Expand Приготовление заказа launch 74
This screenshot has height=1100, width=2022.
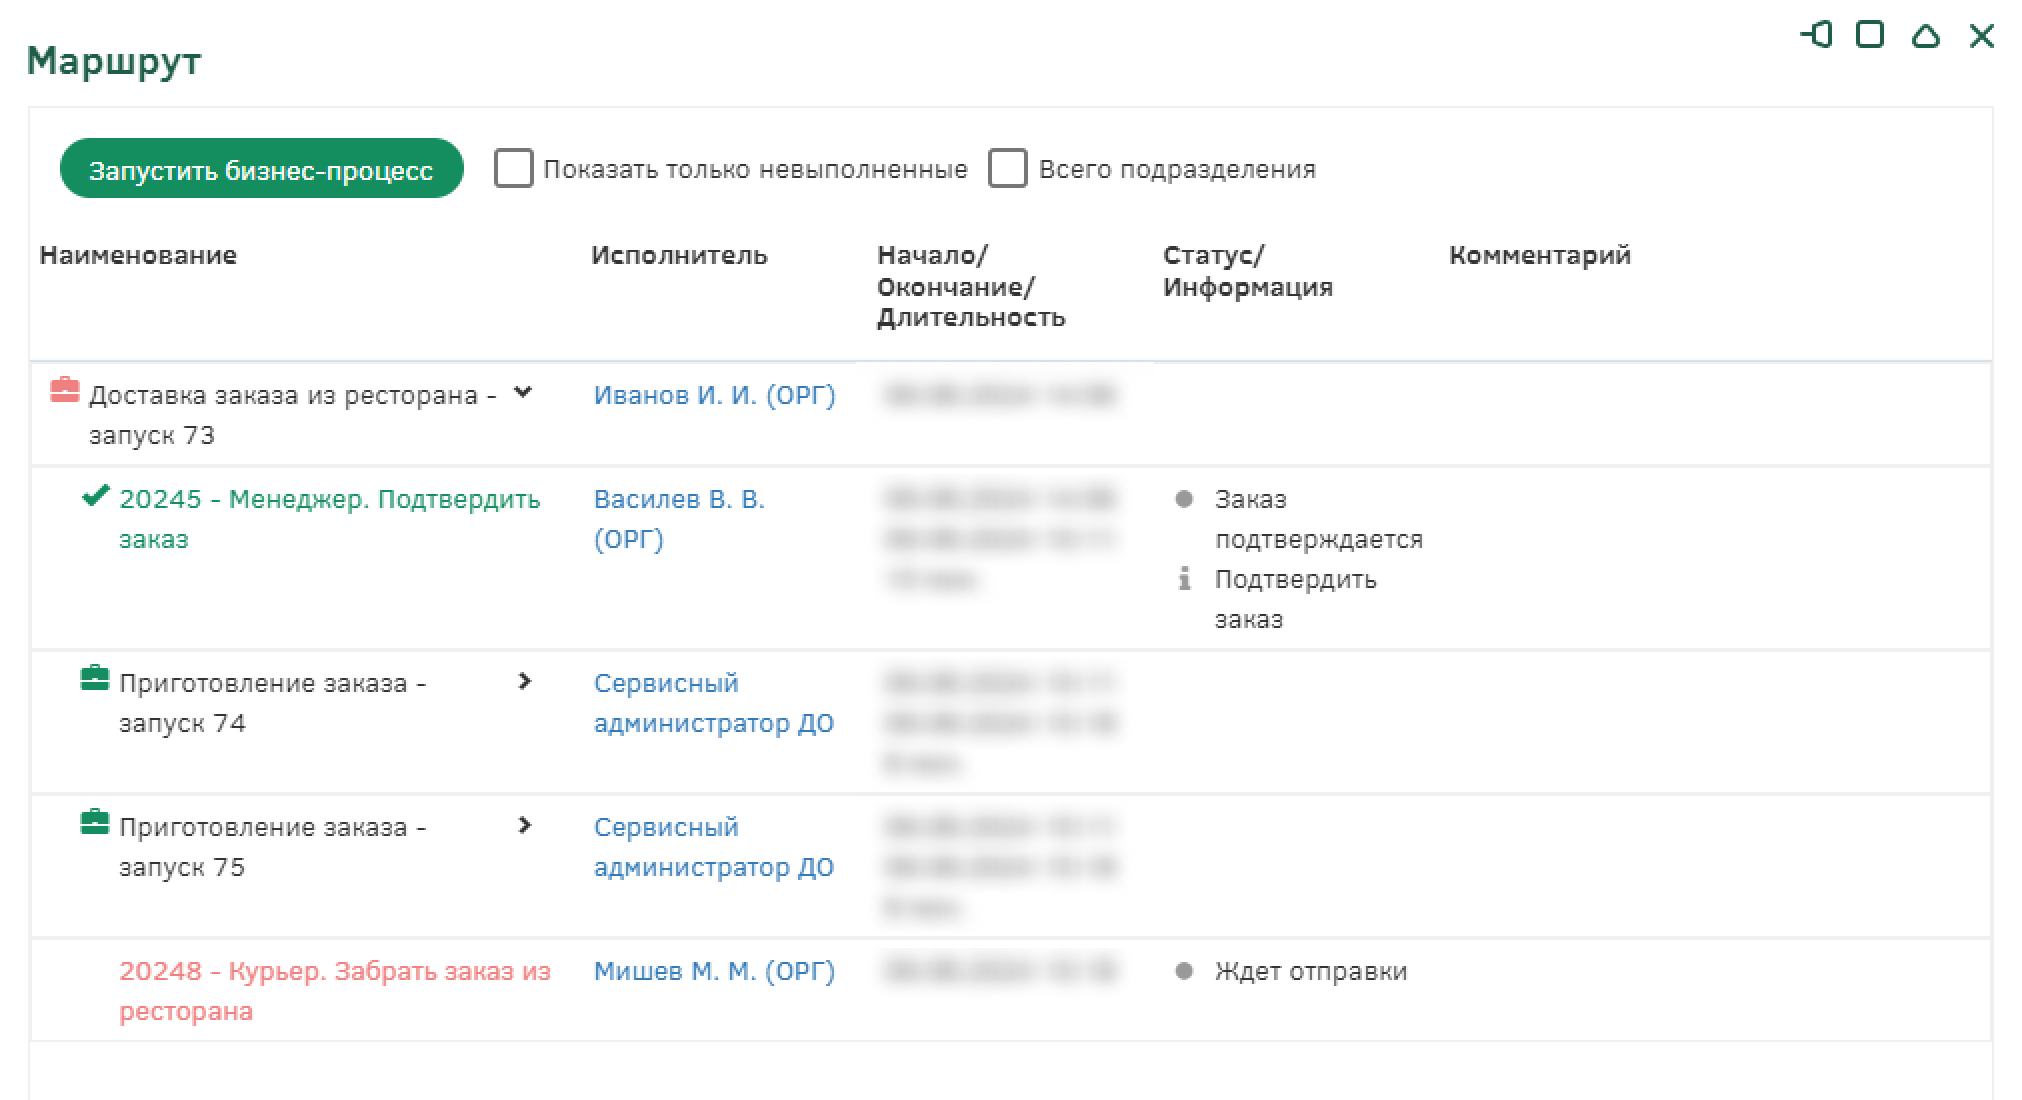[x=525, y=681]
